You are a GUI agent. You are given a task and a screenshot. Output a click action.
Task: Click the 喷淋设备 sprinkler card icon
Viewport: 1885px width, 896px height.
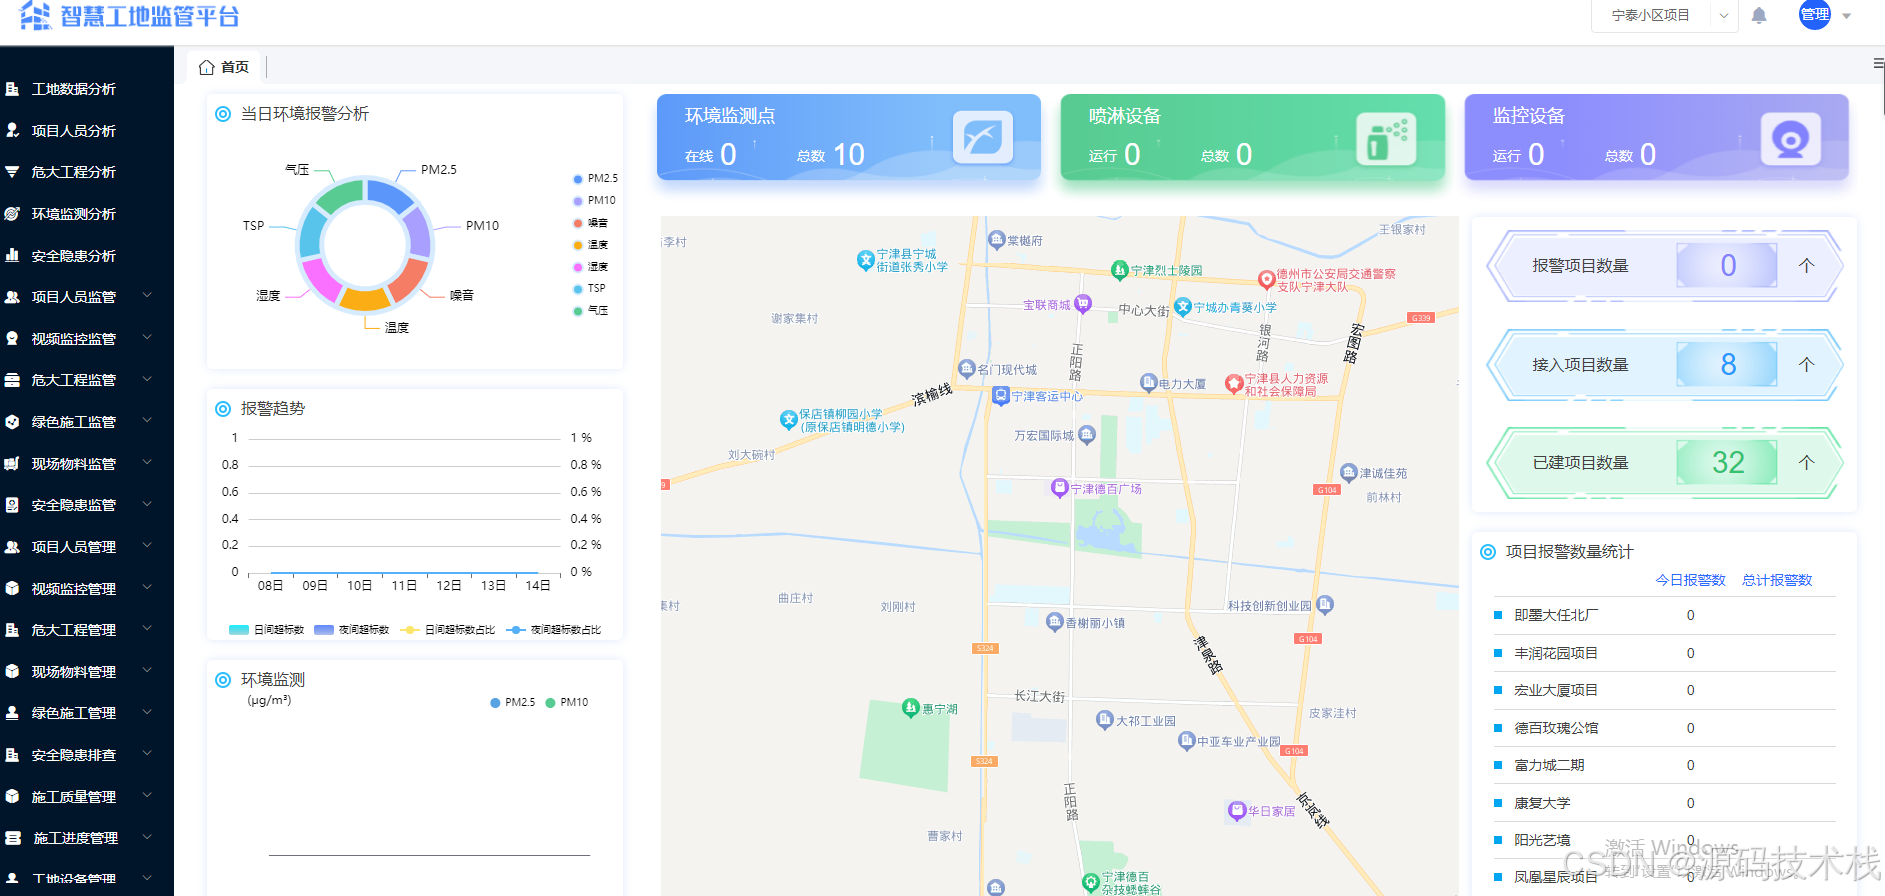click(1386, 138)
